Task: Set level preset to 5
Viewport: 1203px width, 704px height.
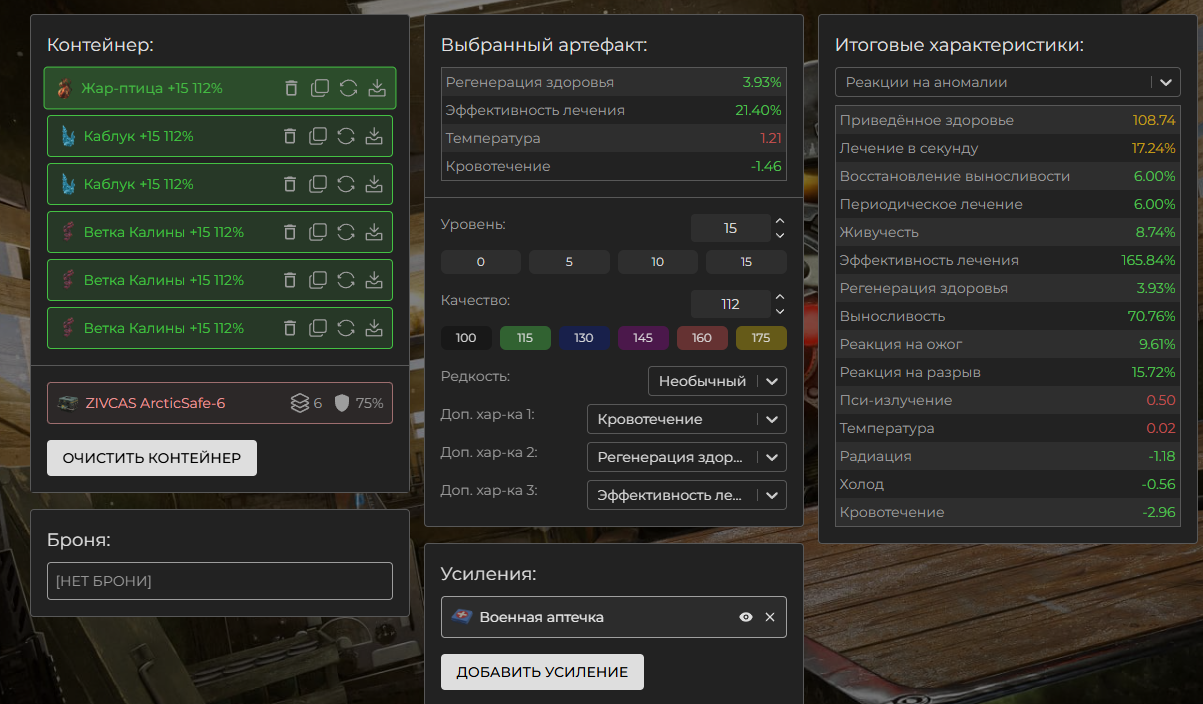Action: coord(569,262)
